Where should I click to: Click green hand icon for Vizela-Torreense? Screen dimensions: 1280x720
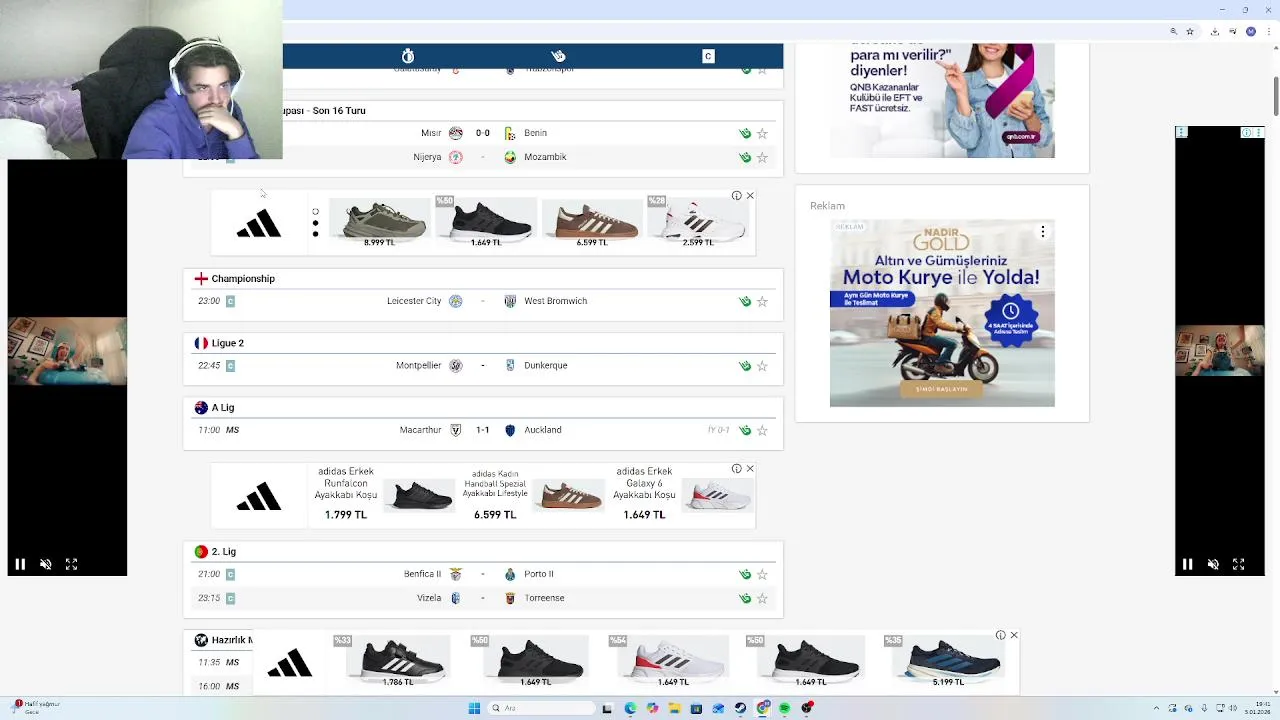tap(745, 598)
